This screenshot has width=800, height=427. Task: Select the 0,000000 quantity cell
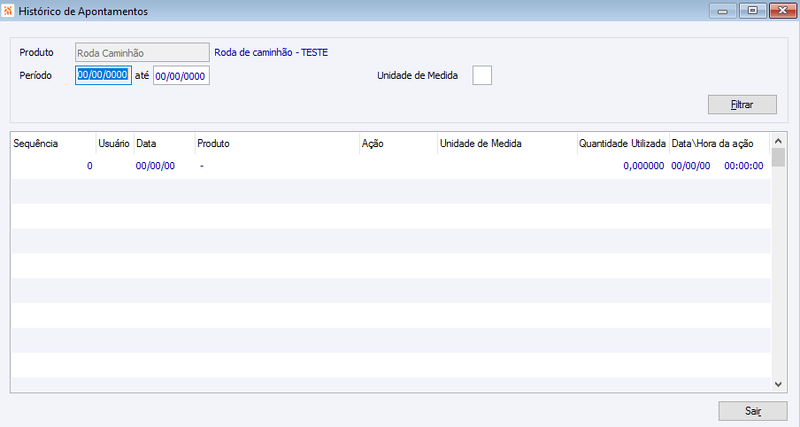click(x=643, y=166)
